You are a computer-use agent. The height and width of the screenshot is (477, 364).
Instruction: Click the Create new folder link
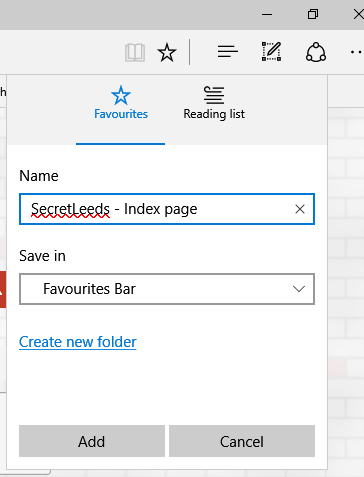click(78, 342)
